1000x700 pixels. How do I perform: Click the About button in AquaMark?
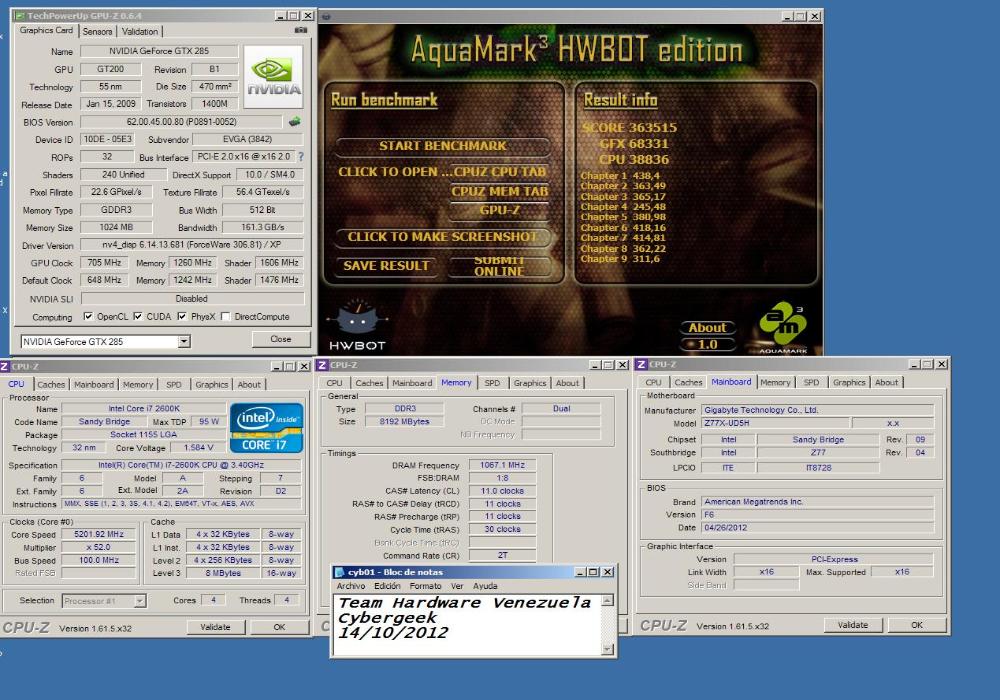point(707,328)
